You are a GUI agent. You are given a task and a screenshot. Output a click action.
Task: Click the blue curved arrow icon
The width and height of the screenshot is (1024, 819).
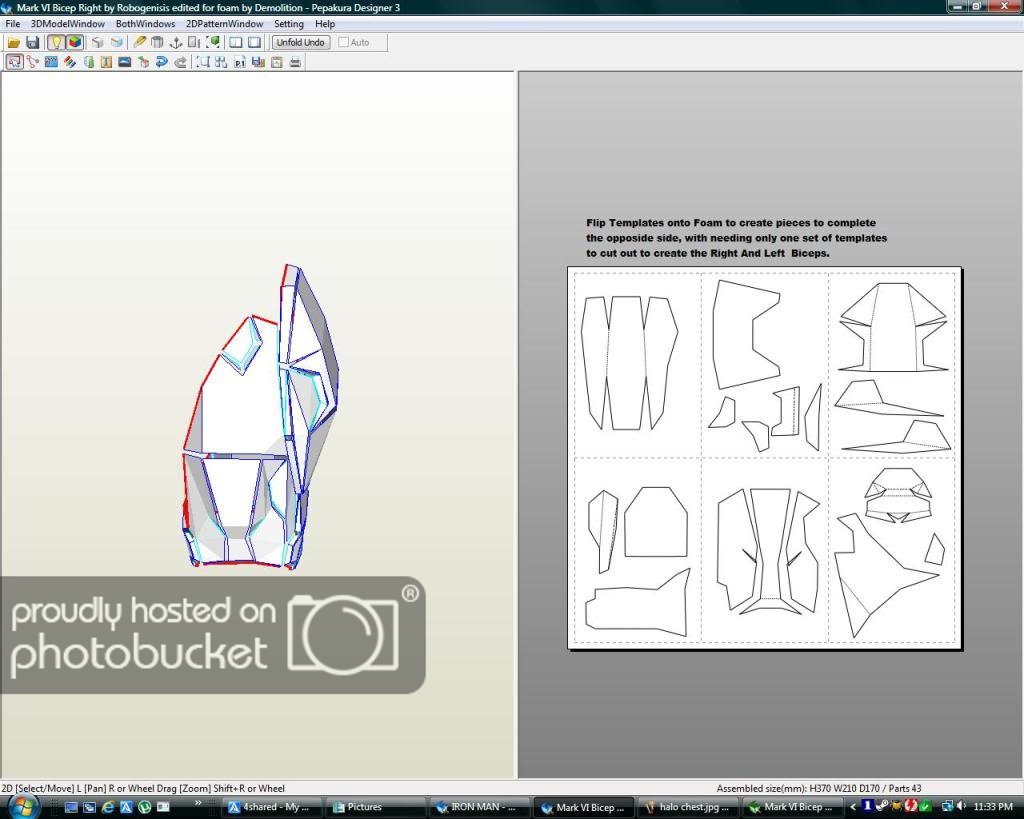tap(162, 62)
